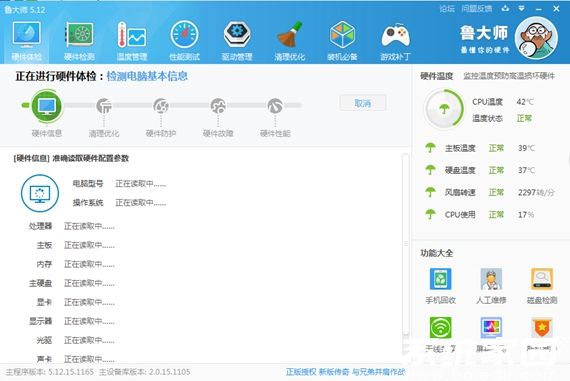Open 装机必备 cube icon
The height and width of the screenshot is (381, 570).
(x=342, y=35)
